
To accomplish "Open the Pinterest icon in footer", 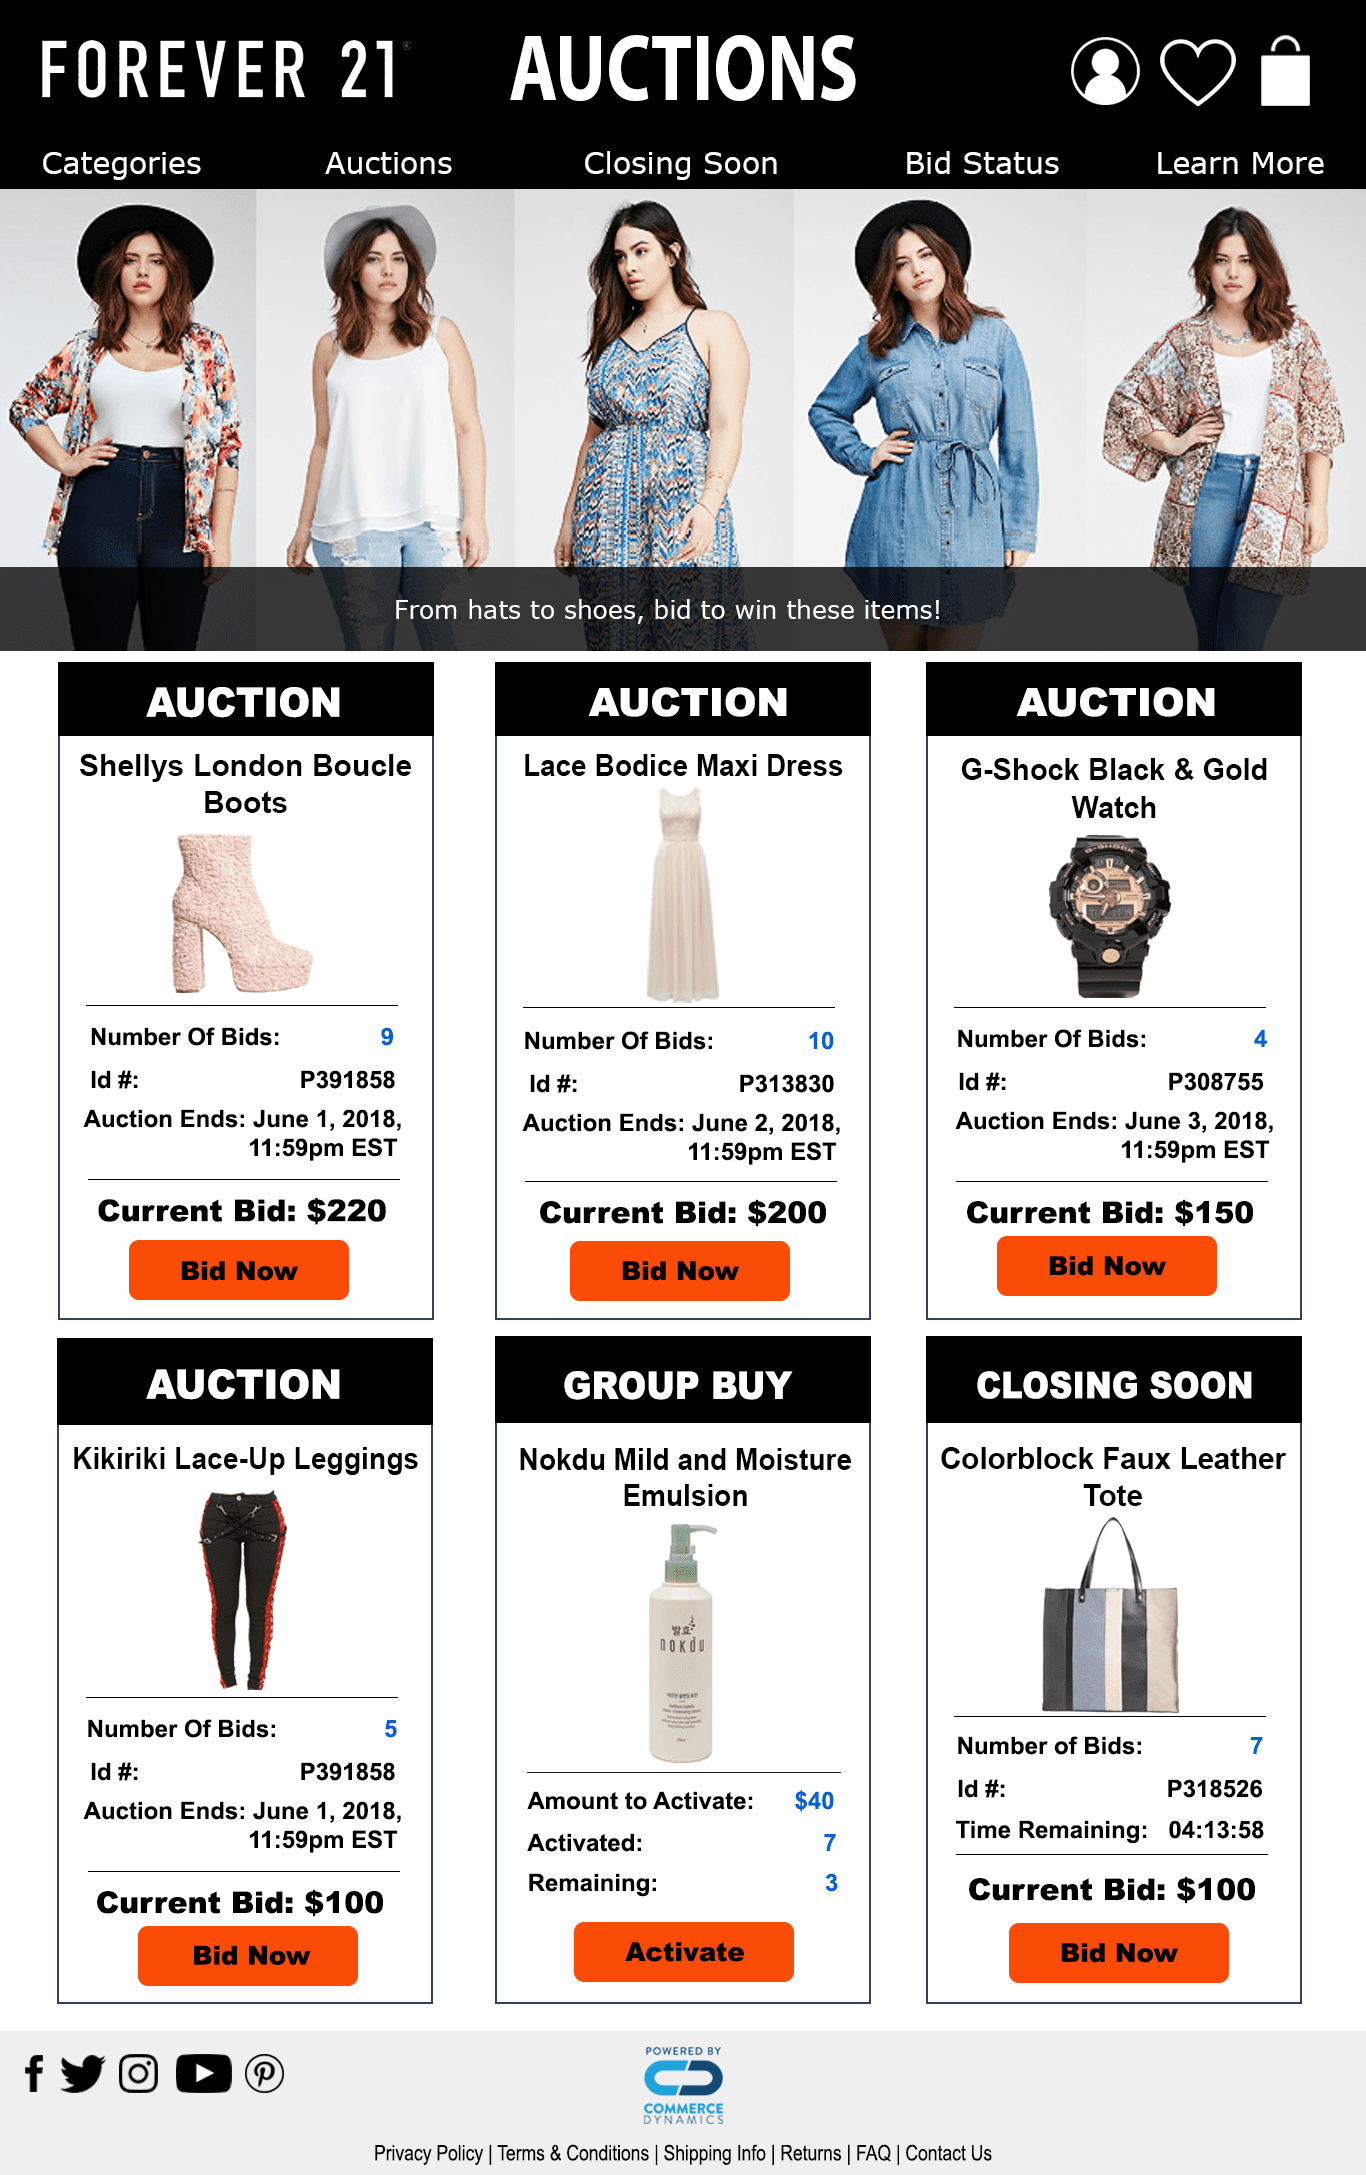I will pos(265,2073).
